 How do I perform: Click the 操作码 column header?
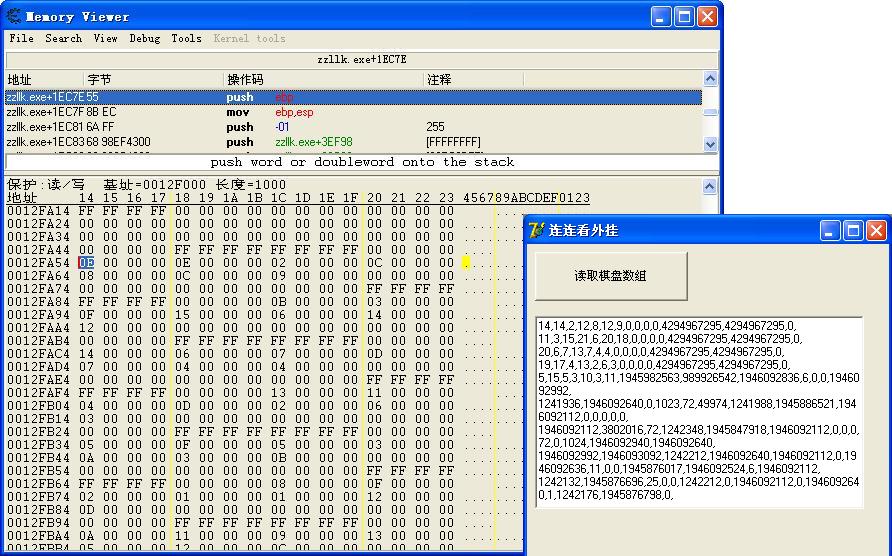[323, 80]
